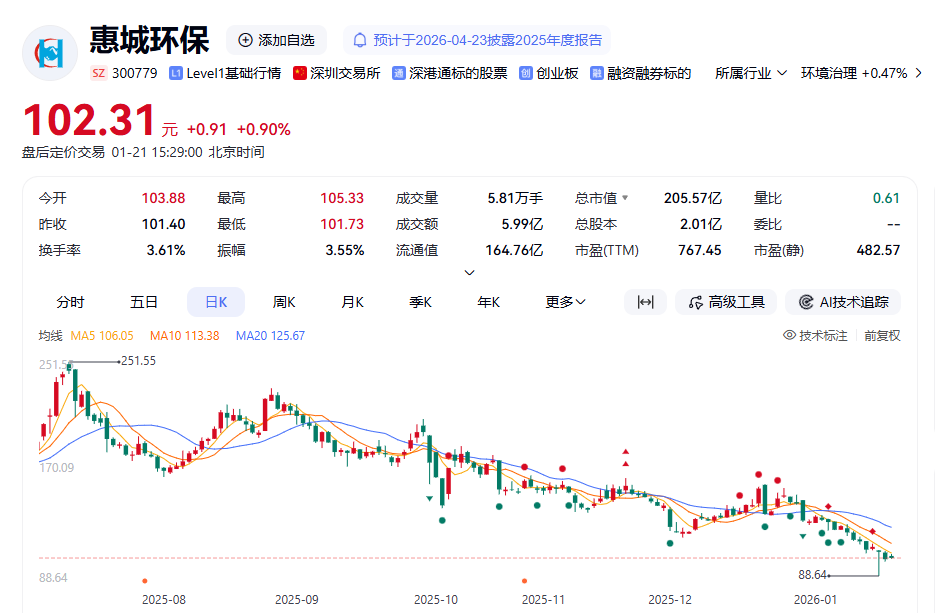This screenshot has height=613, width=935.
Task: Expand the 所属行业 dropdown
Action: tap(751, 73)
